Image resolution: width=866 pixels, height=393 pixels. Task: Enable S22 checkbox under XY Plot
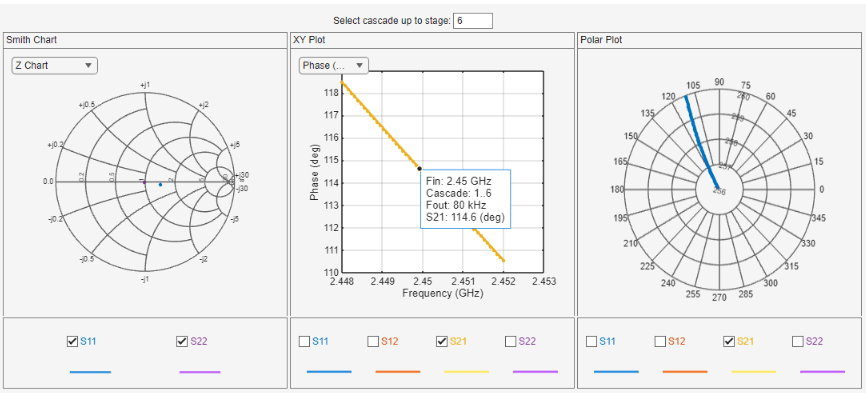coord(510,342)
